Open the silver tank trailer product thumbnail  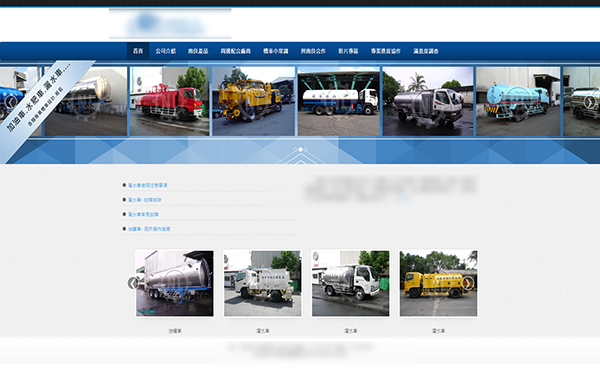pos(175,283)
